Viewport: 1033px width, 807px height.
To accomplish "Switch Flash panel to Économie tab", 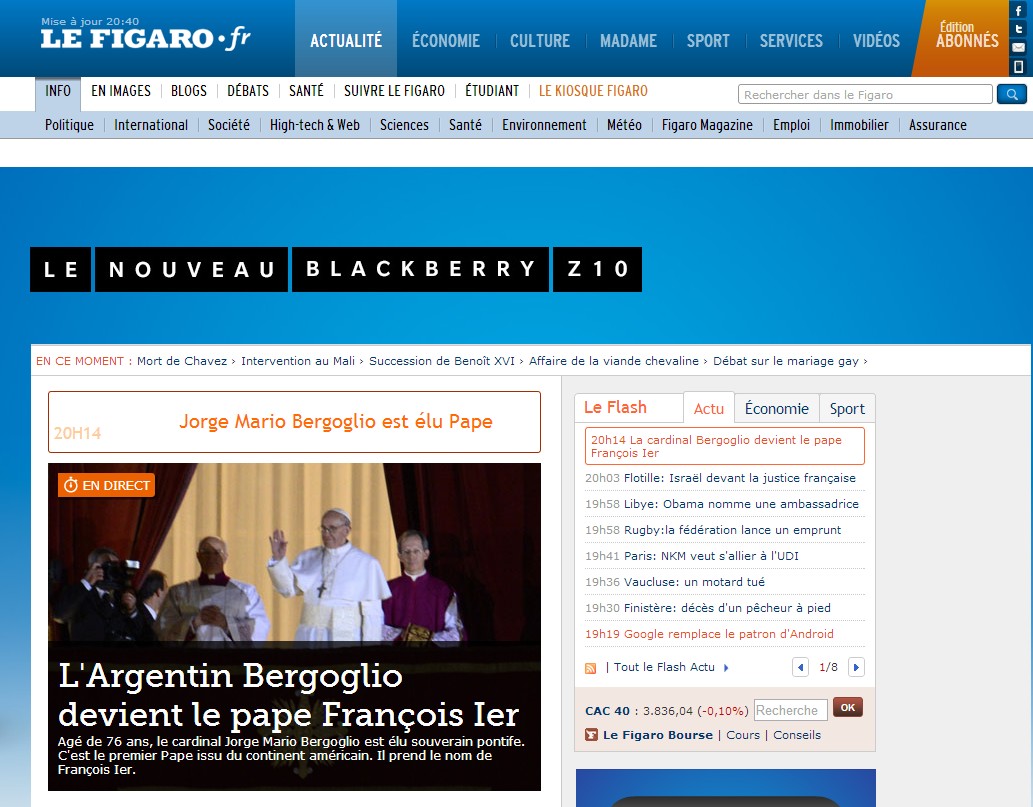I will click(x=776, y=408).
